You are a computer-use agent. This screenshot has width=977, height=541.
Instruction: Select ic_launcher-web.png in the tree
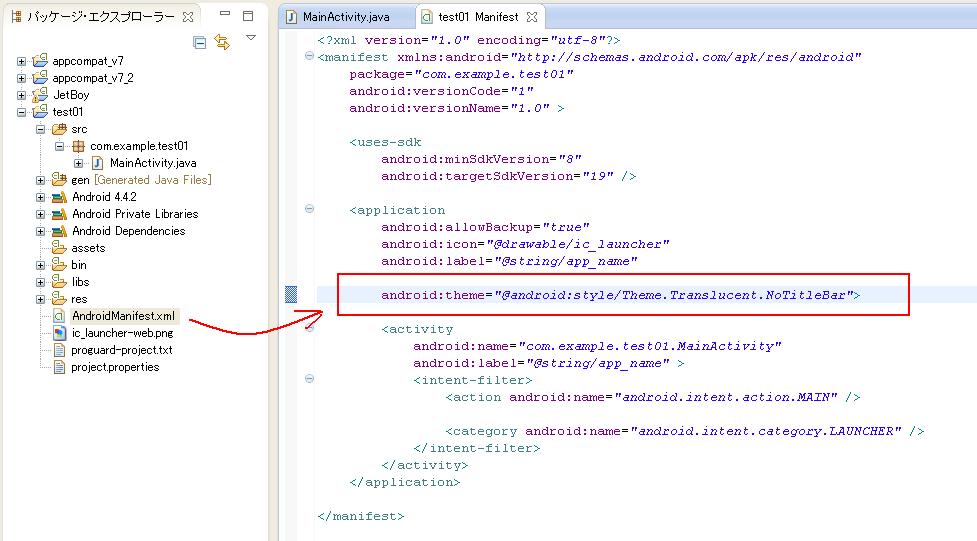pyautogui.click(x=122, y=333)
